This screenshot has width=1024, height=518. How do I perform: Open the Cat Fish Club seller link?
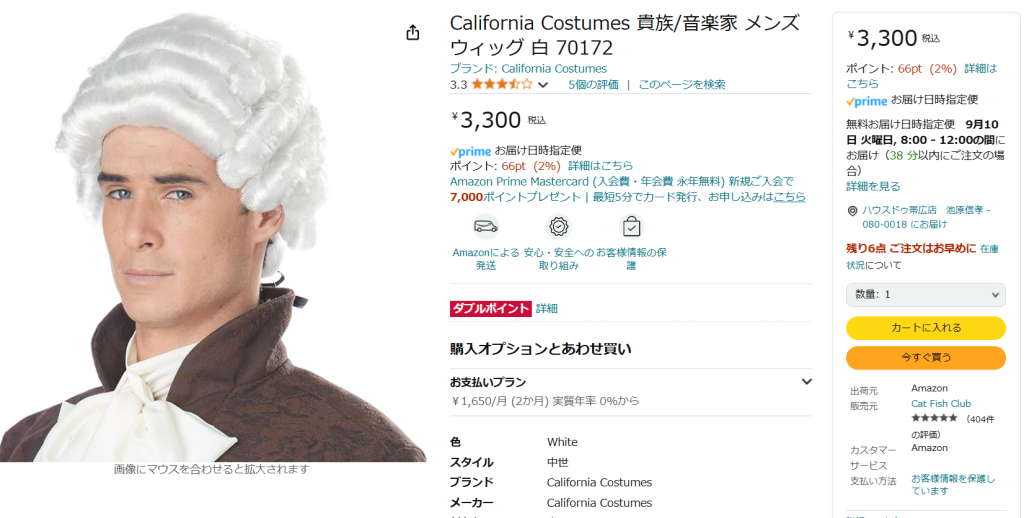pyautogui.click(x=941, y=404)
